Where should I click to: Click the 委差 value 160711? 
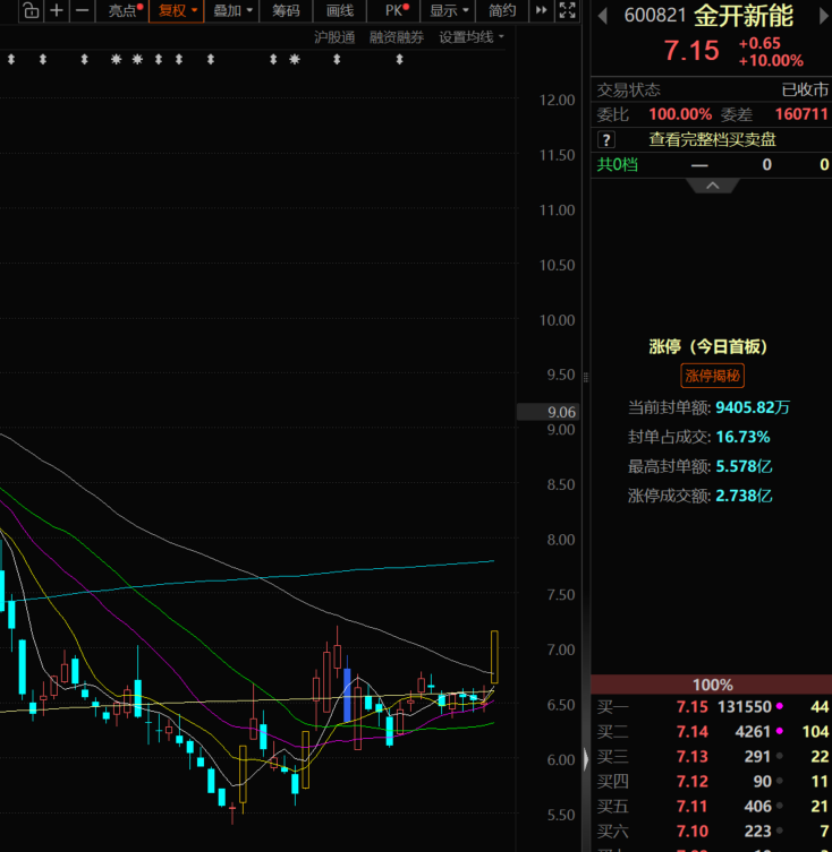click(802, 115)
